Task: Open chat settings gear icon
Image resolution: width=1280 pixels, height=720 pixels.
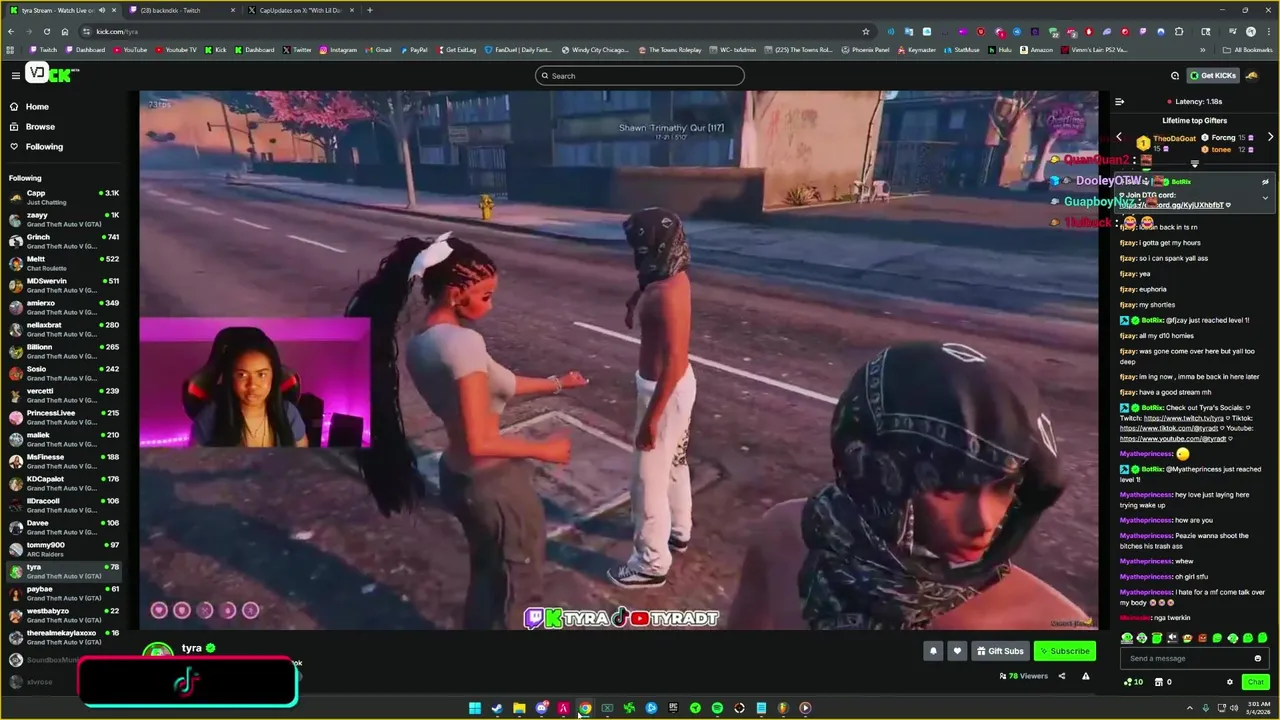Action: point(1230,682)
